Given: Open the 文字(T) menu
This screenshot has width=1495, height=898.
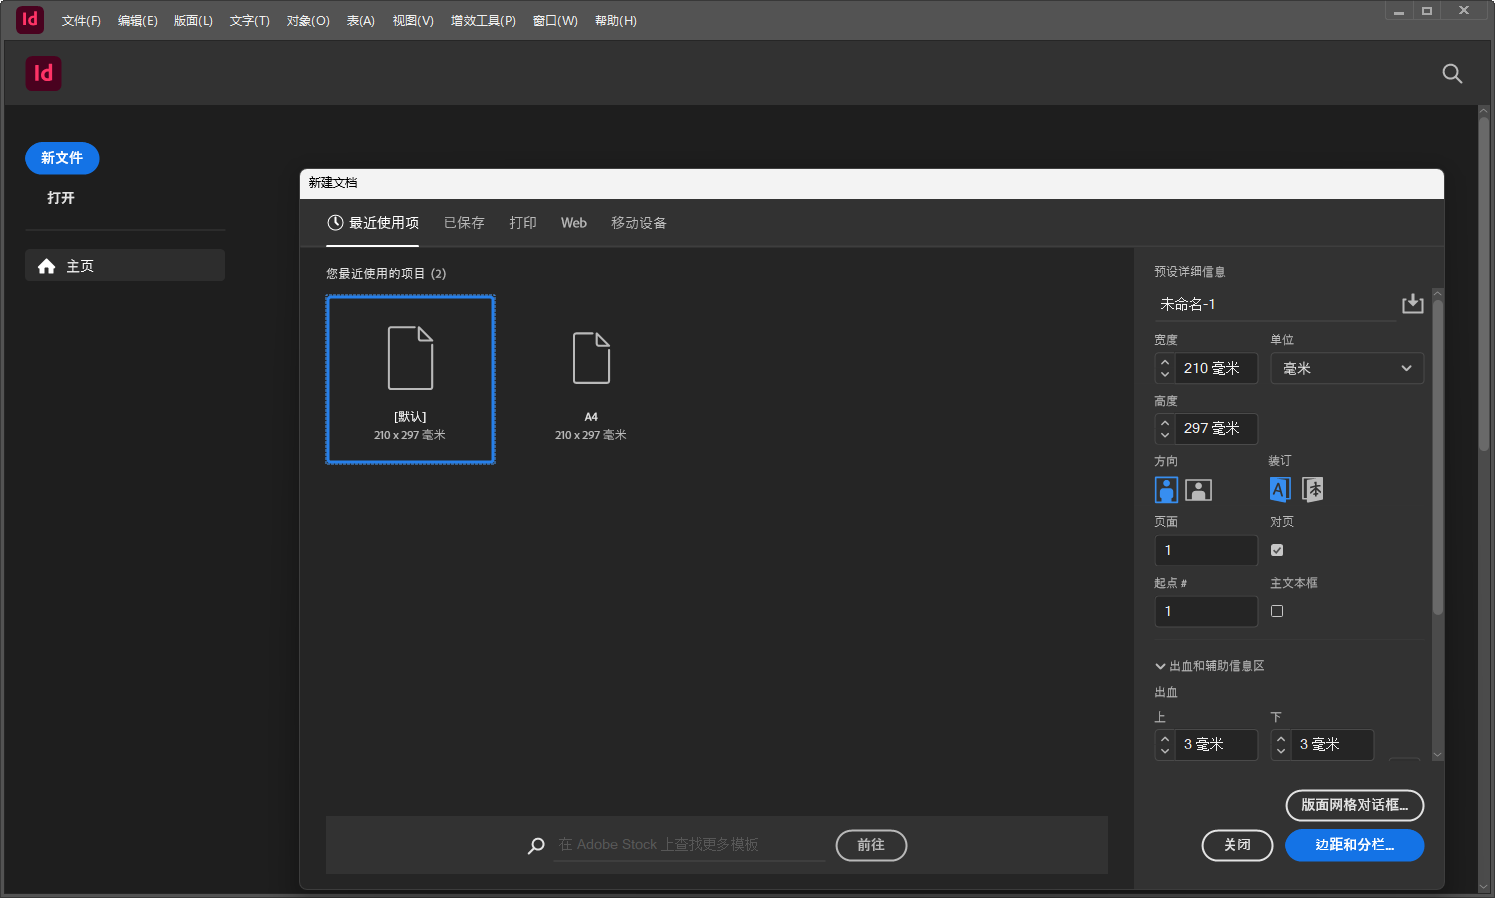Looking at the screenshot, I should [250, 21].
